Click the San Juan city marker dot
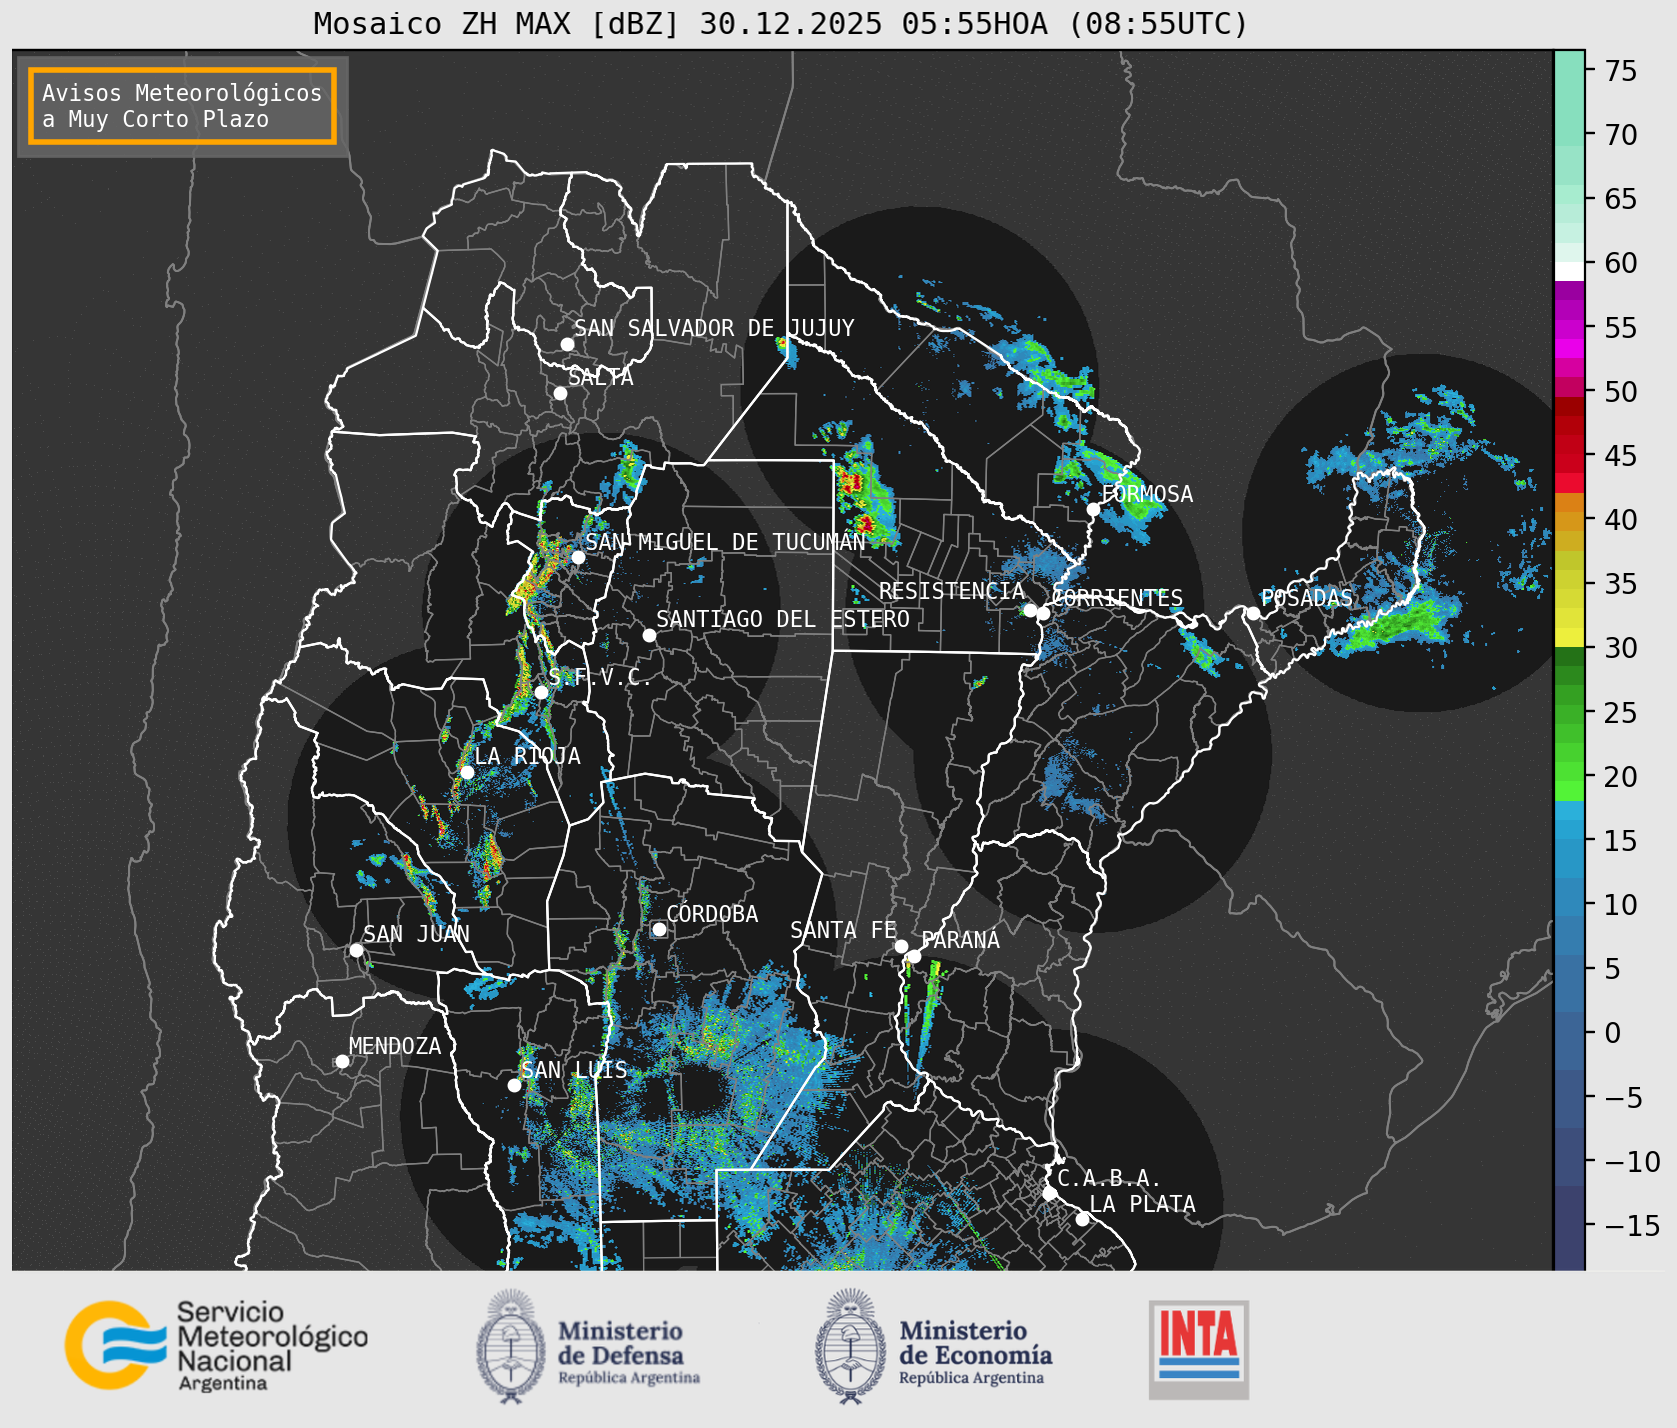Screen dimensions: 1677x1428 [x=356, y=950]
